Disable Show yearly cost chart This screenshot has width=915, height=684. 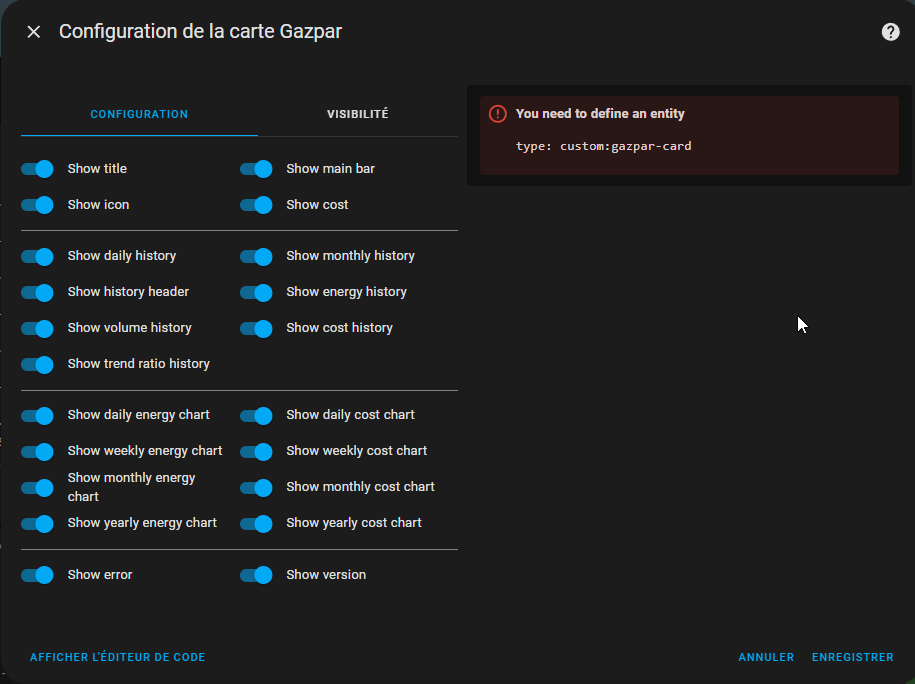pyautogui.click(x=256, y=524)
